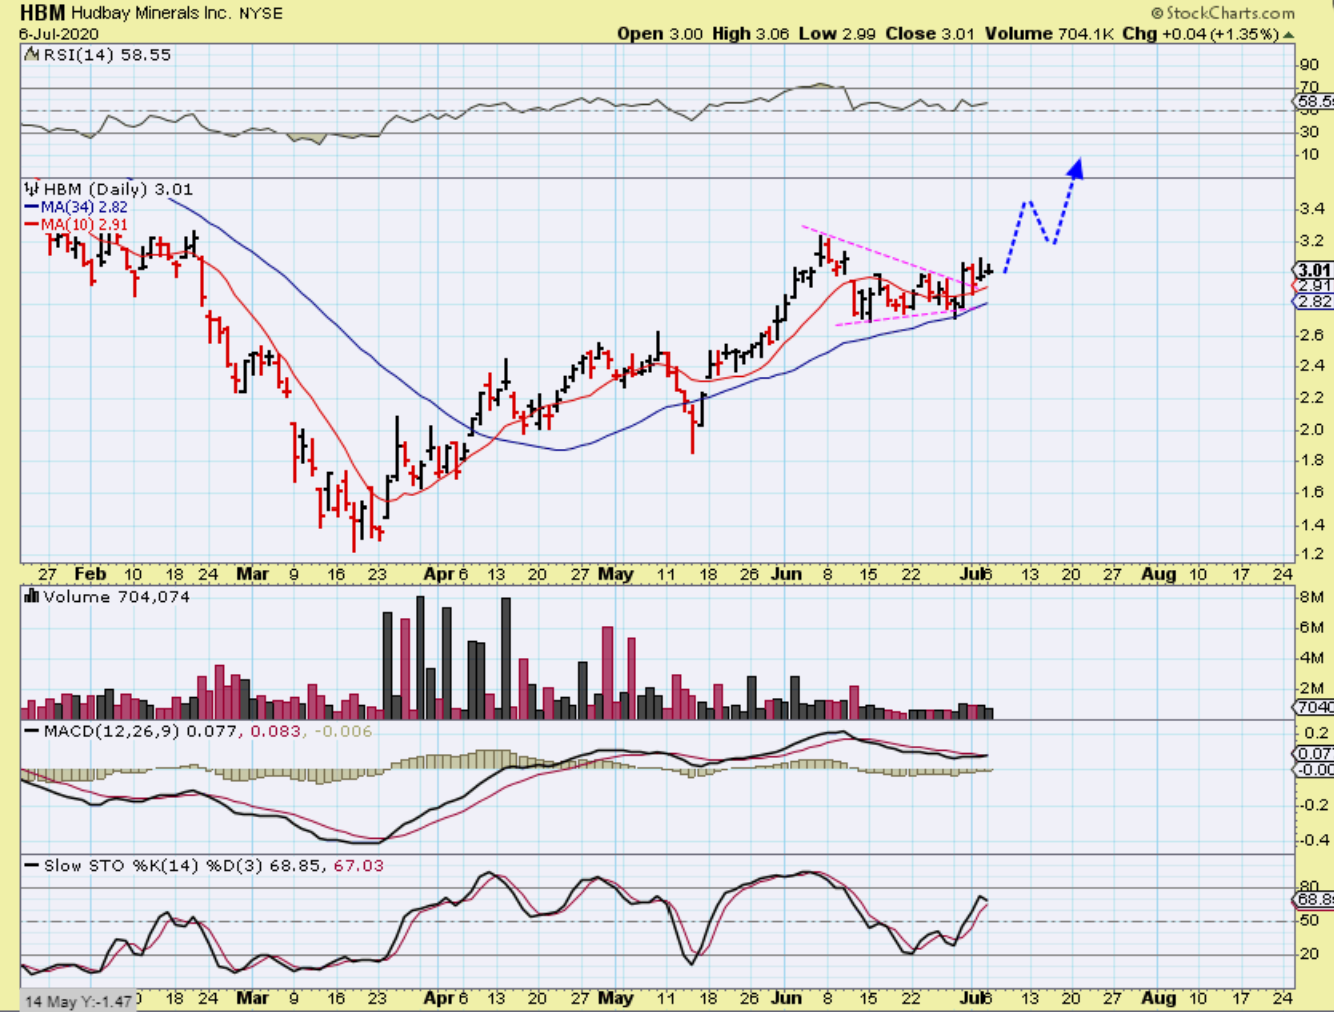Click the 6-Jul-2020 date label
The height and width of the screenshot is (1012, 1334).
click(58, 34)
